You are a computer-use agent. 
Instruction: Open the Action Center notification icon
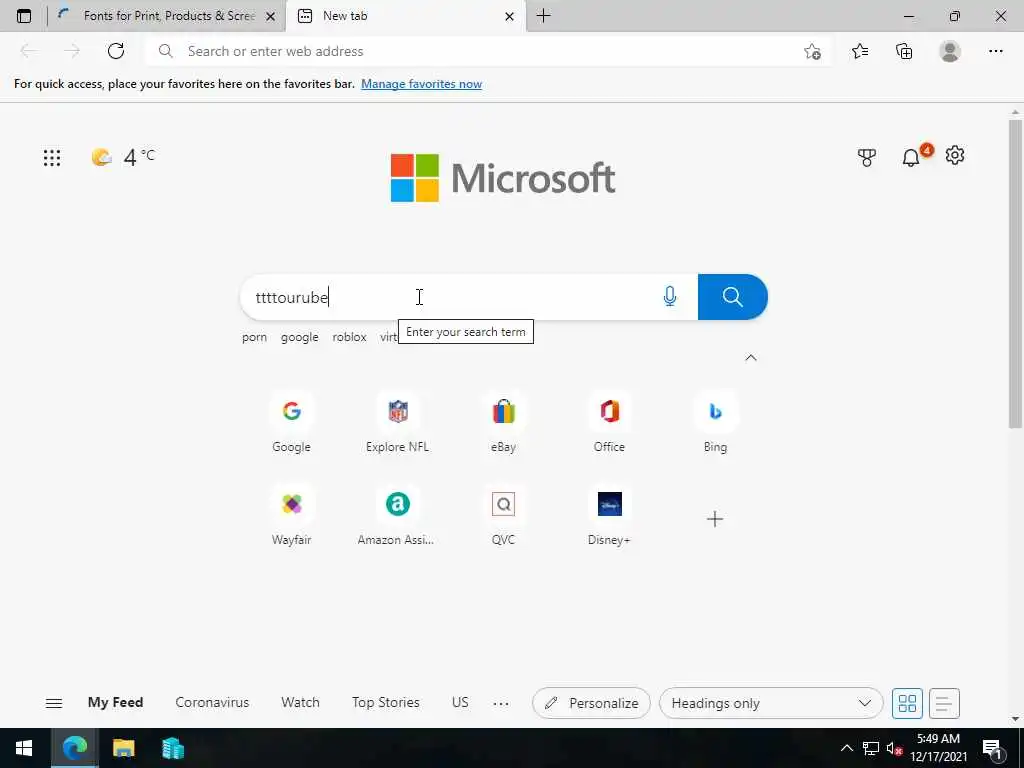tap(992, 748)
